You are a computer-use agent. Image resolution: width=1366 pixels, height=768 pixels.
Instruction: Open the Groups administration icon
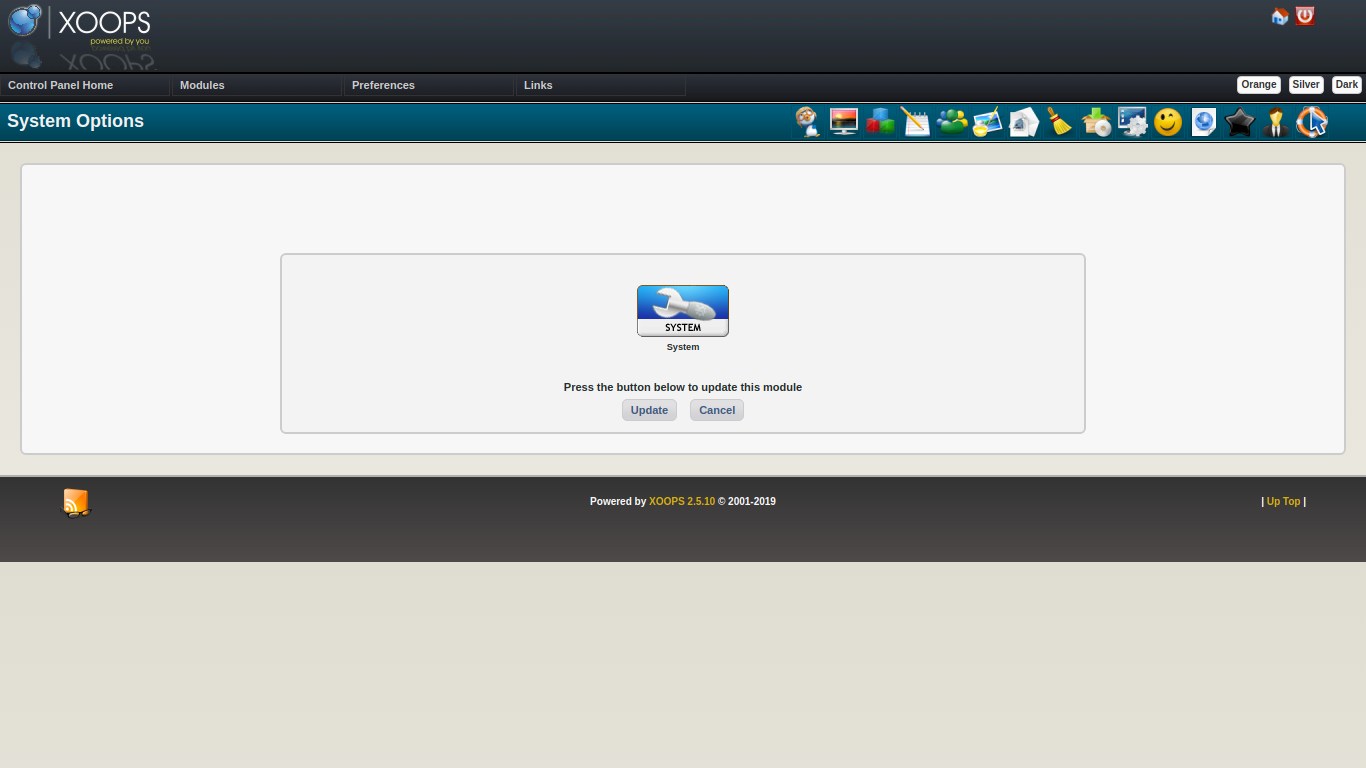point(952,122)
